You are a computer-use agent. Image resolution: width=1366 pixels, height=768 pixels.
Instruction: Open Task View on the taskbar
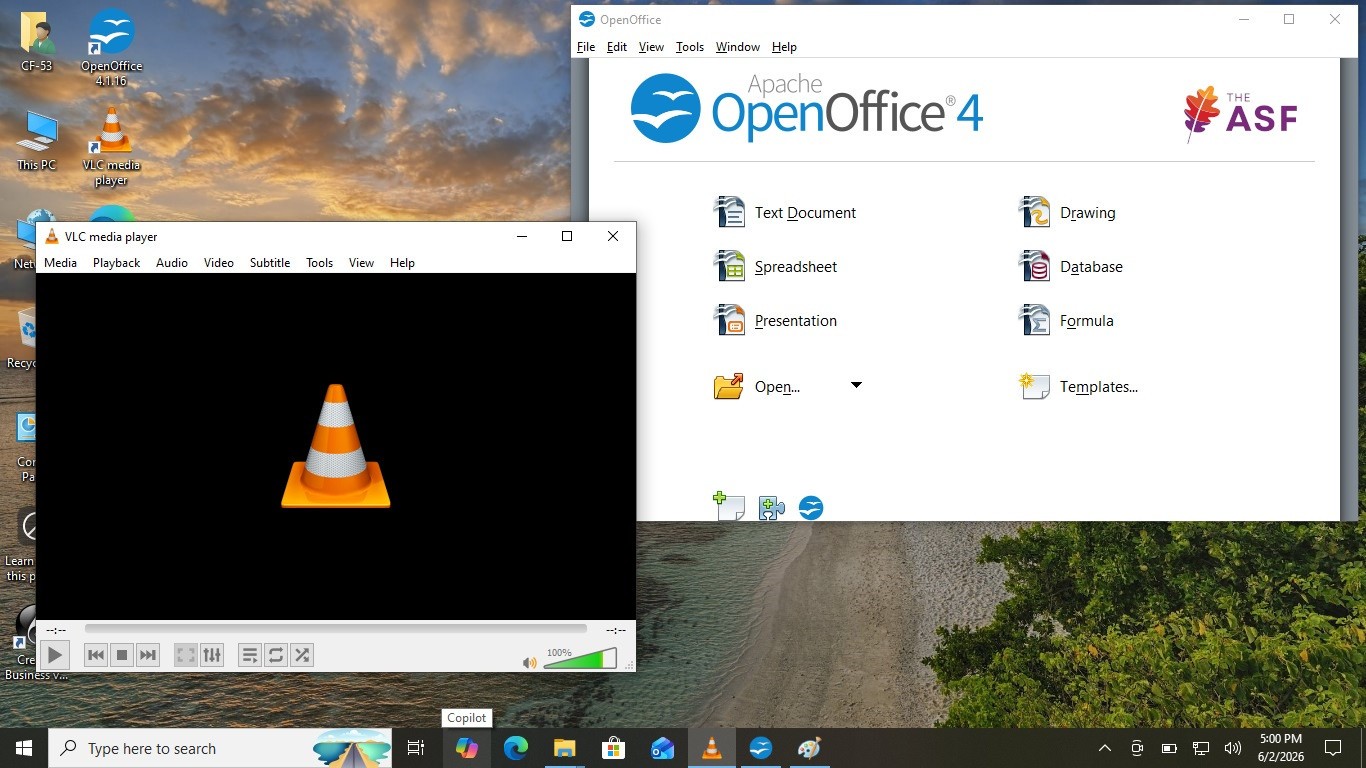pyautogui.click(x=416, y=748)
